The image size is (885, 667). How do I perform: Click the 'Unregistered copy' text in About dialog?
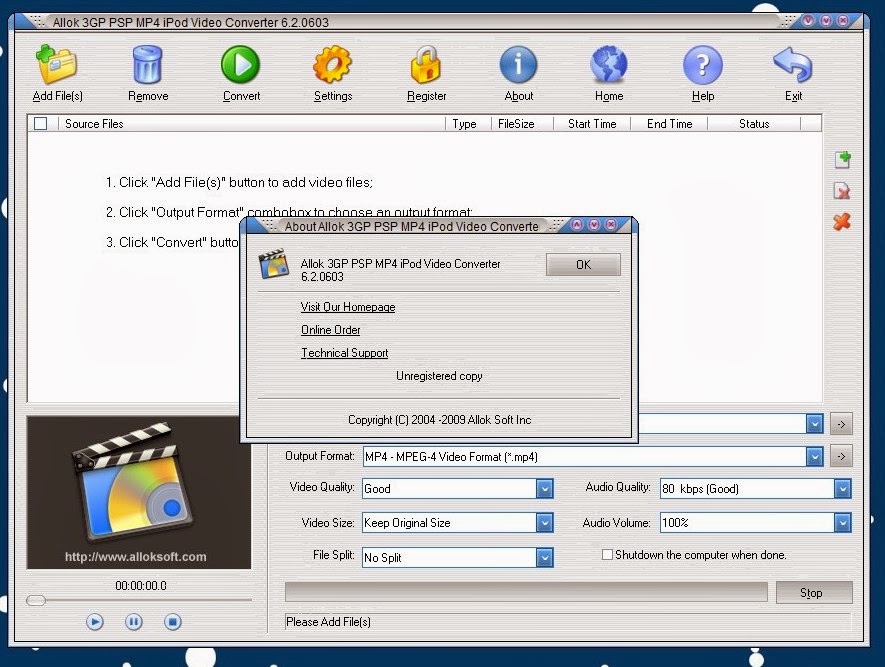pos(439,376)
